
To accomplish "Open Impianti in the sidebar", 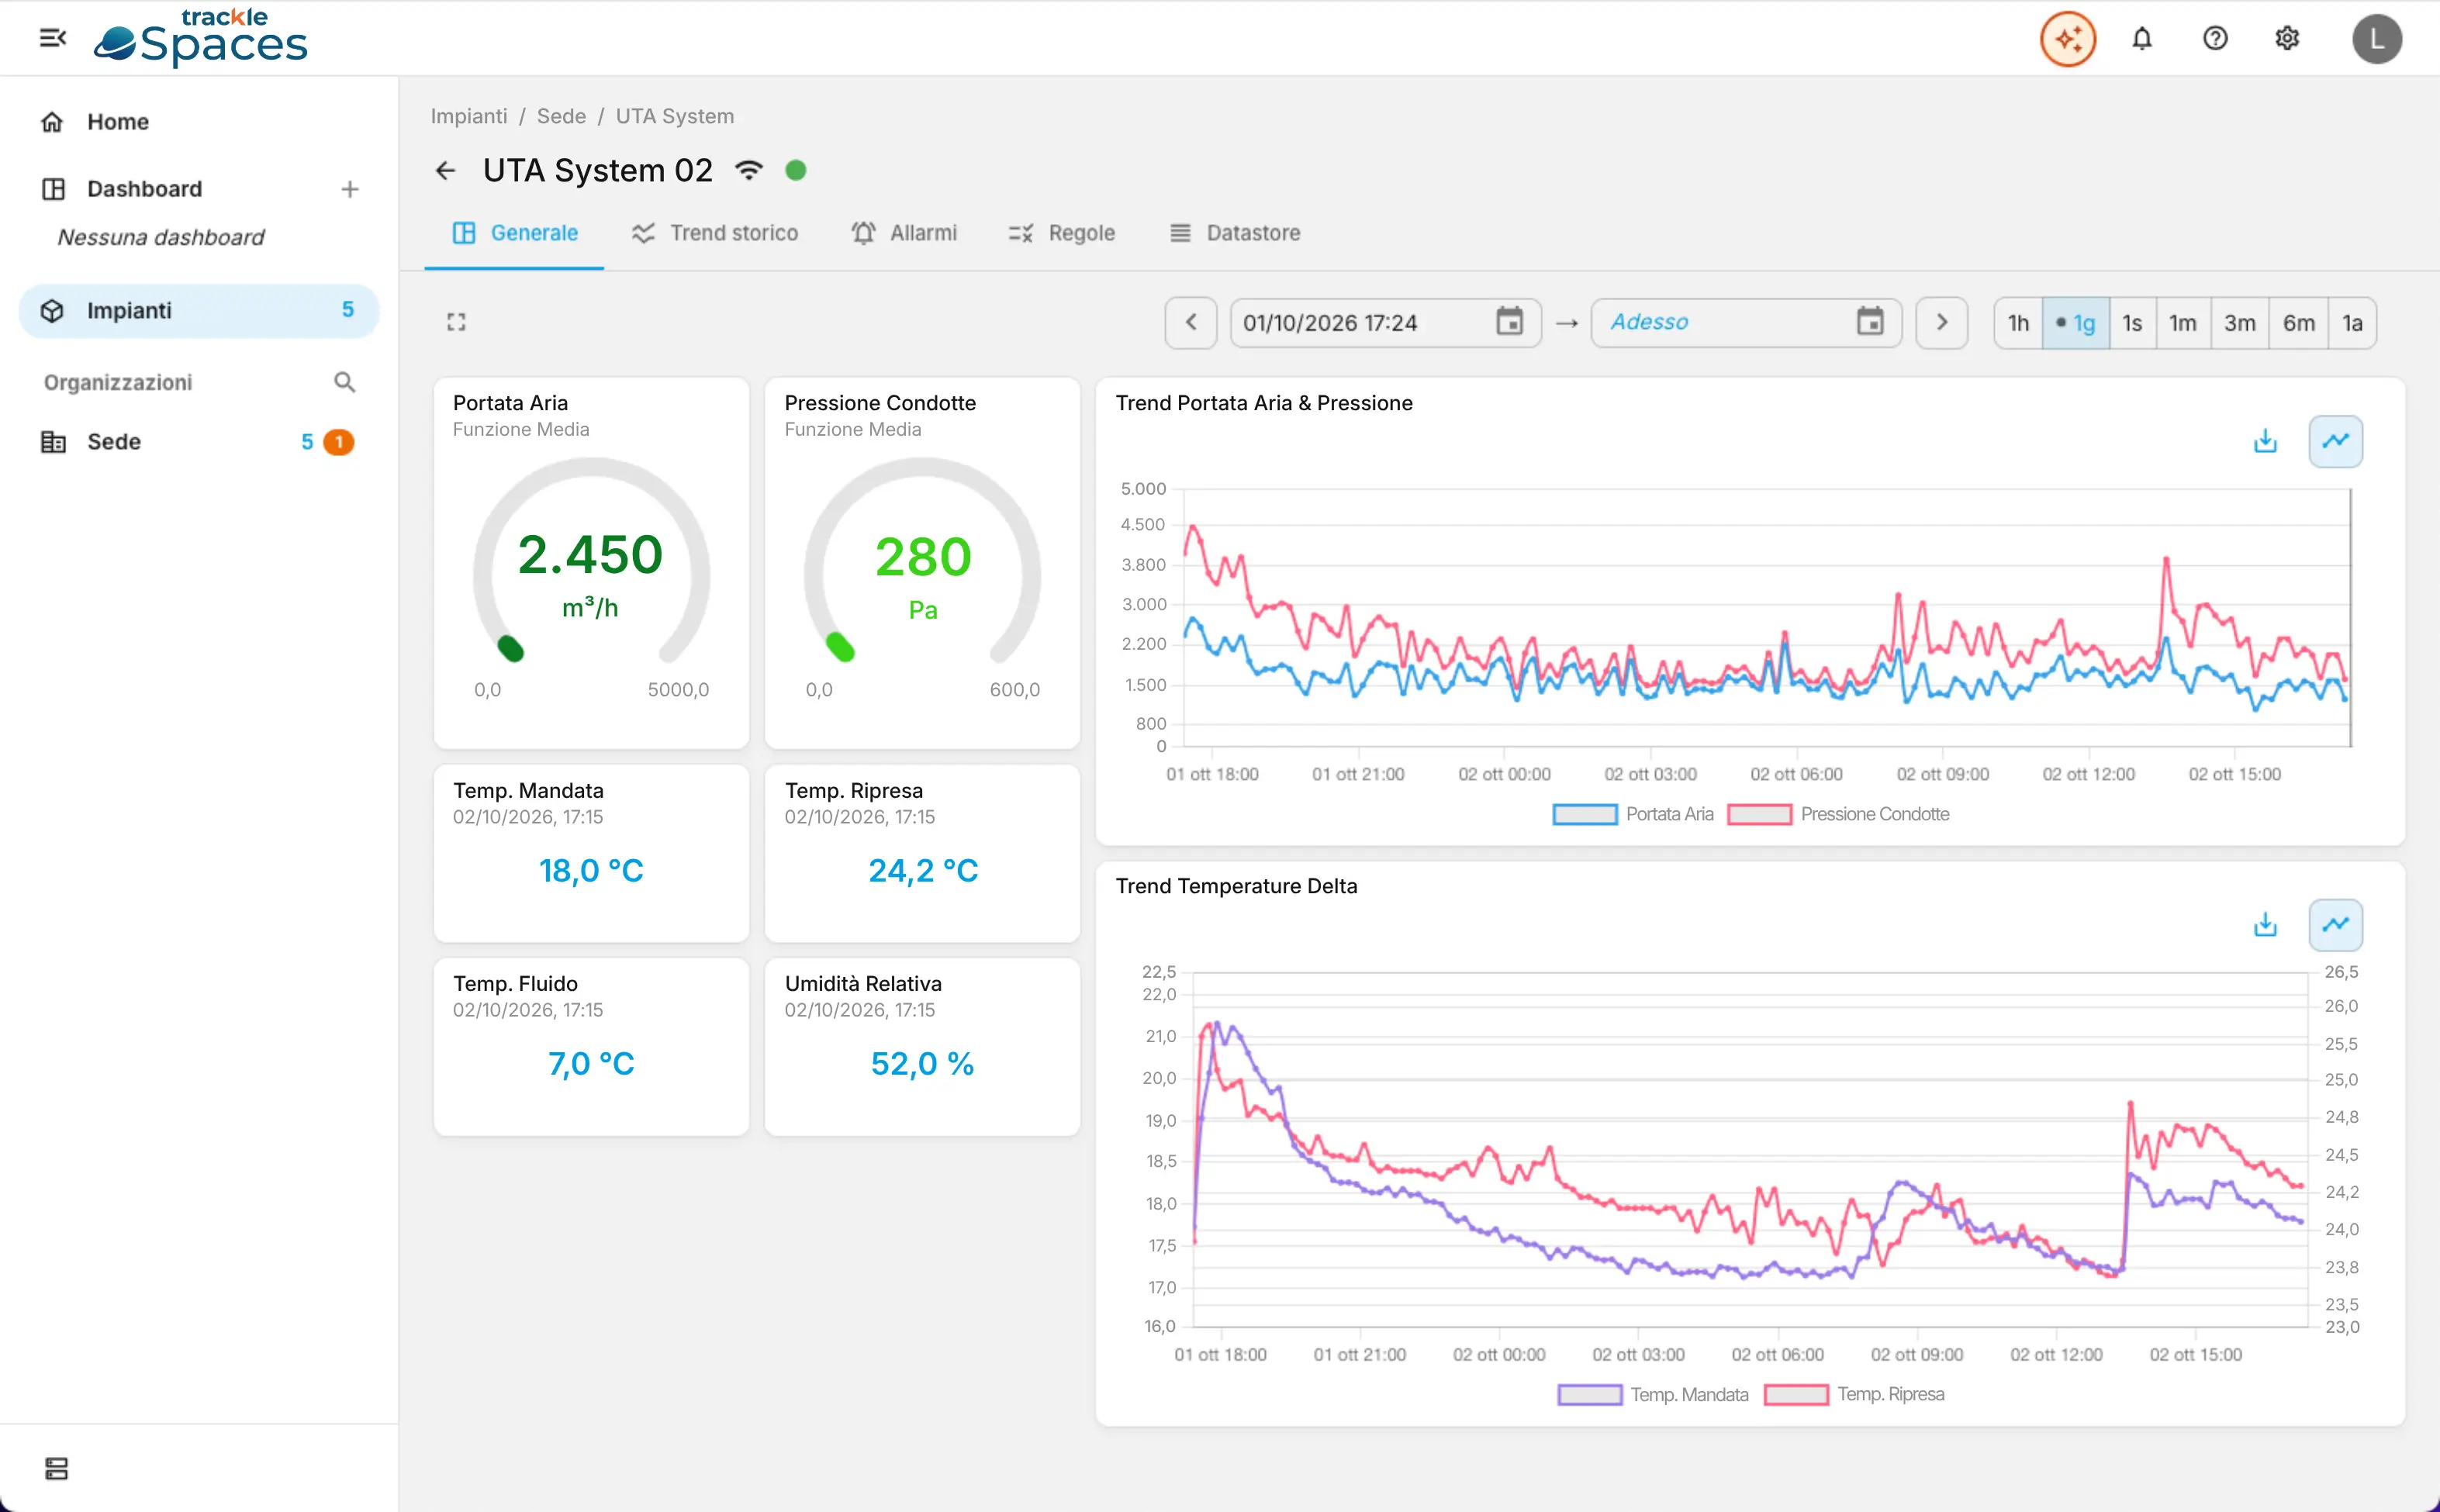I will click(199, 311).
